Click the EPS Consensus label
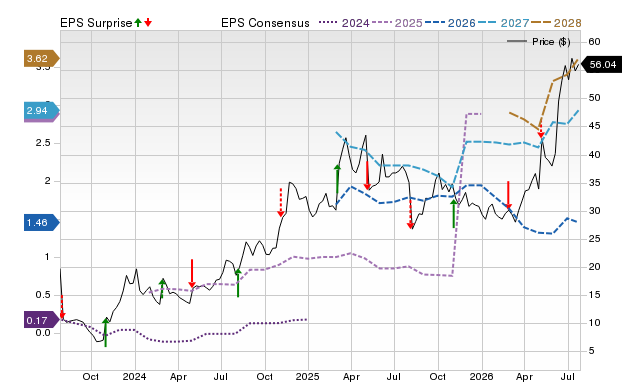The height and width of the screenshot is (382, 640). [x=265, y=23]
